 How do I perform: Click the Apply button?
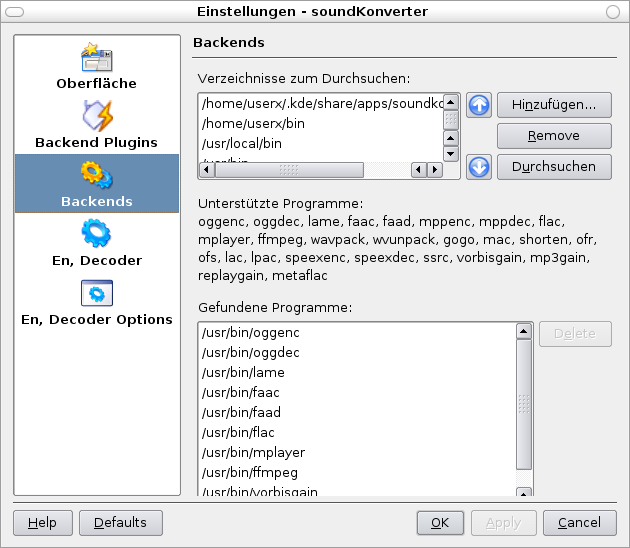(503, 523)
